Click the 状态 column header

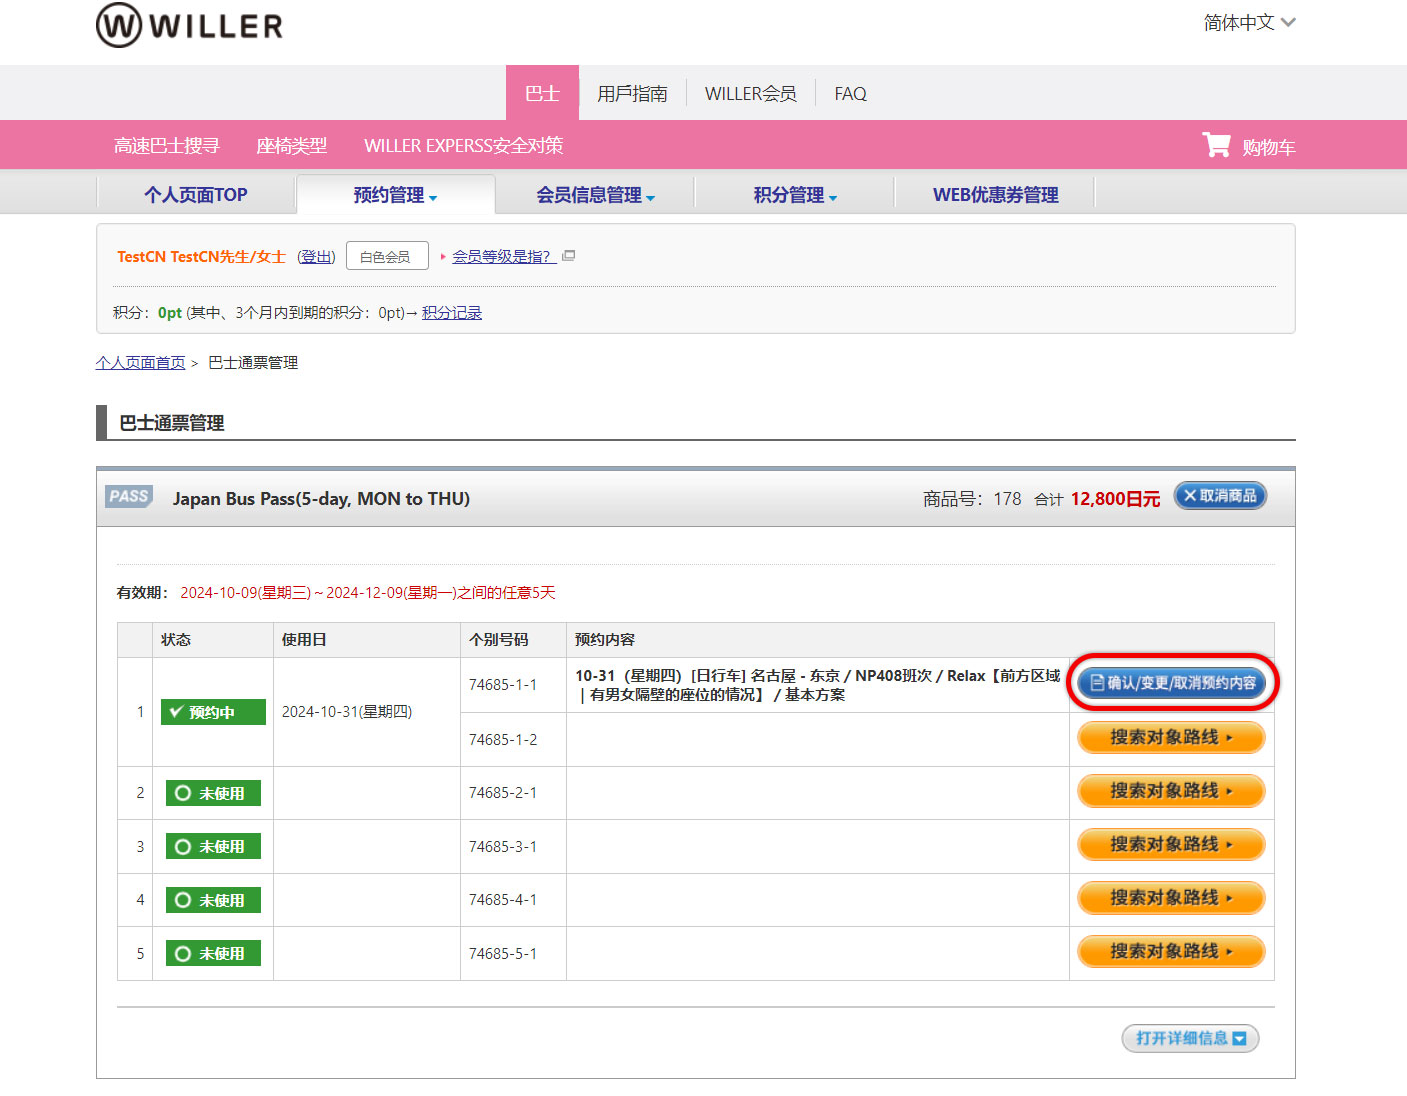(176, 639)
